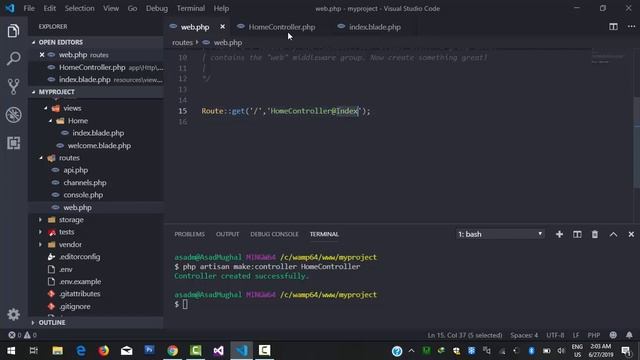Close the web.php editor tab

click(222, 27)
